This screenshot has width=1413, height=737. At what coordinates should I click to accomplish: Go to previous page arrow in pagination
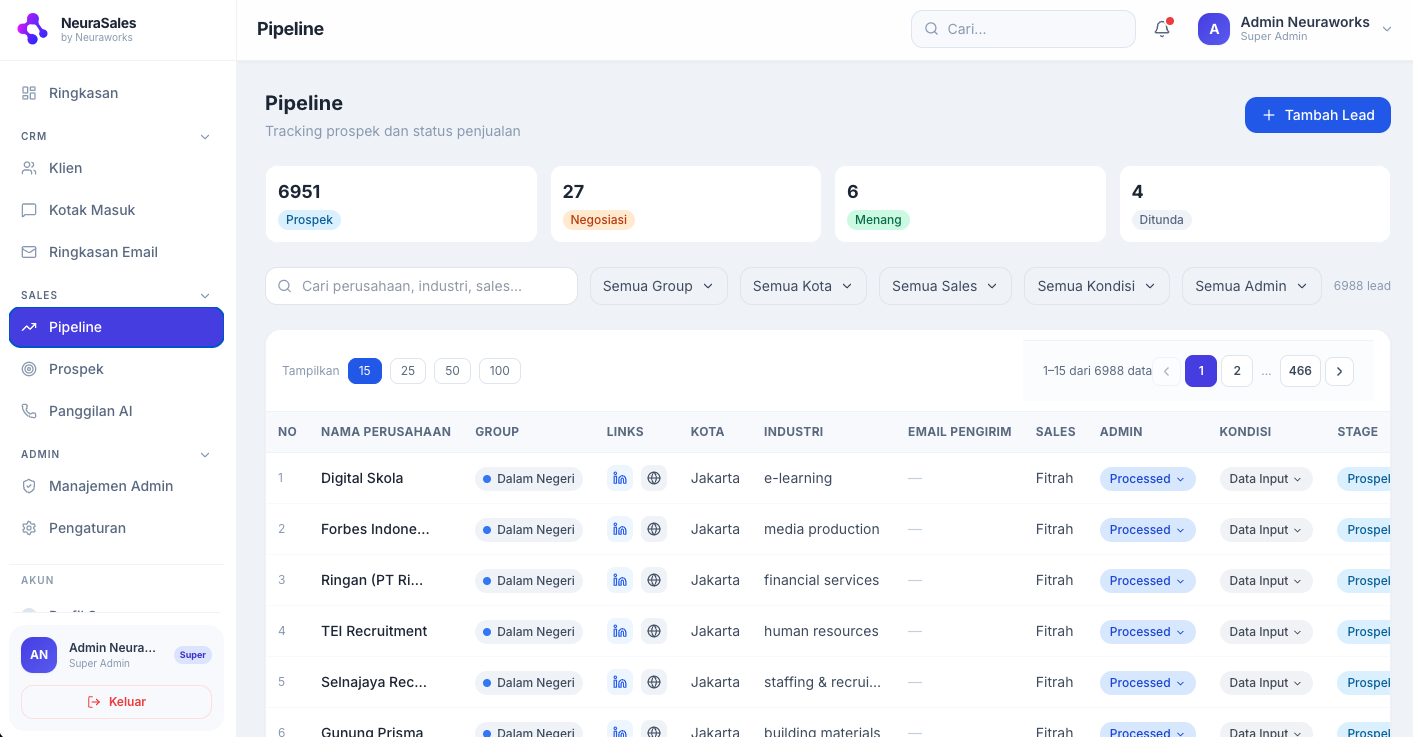pos(1166,371)
